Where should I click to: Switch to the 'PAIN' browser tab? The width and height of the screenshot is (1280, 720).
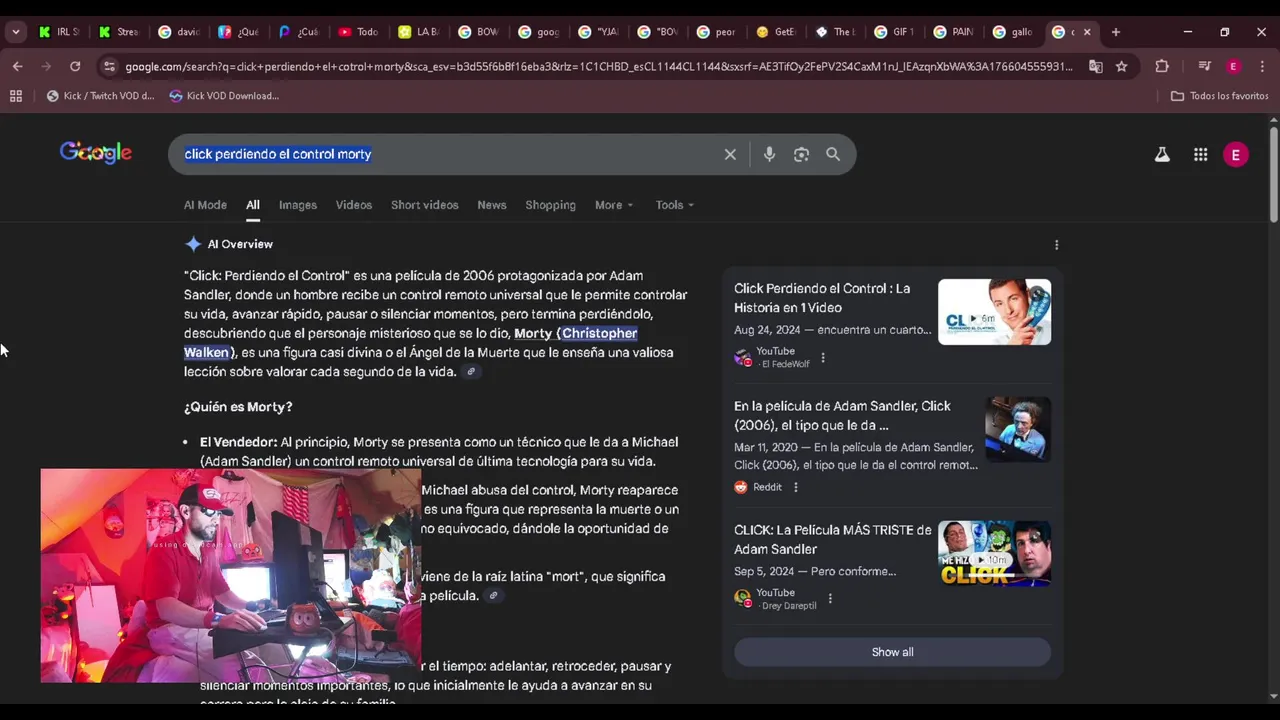(953, 32)
